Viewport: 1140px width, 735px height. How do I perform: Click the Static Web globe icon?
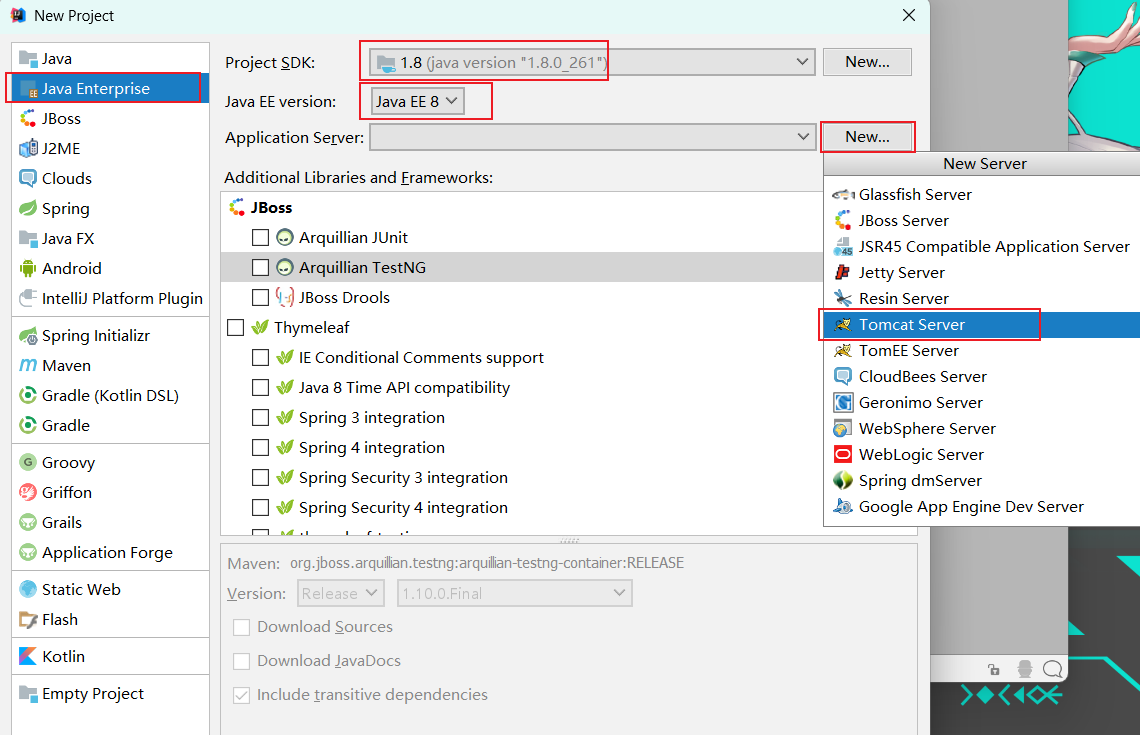pyautogui.click(x=28, y=590)
